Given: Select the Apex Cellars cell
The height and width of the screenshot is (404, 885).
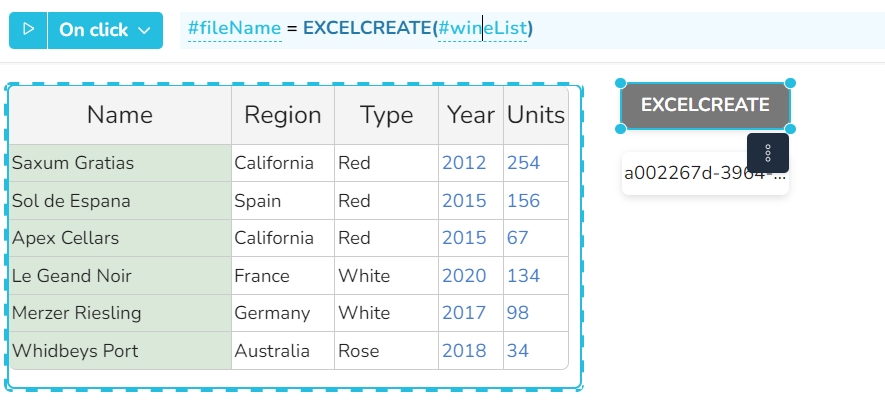Looking at the screenshot, I should point(66,238).
